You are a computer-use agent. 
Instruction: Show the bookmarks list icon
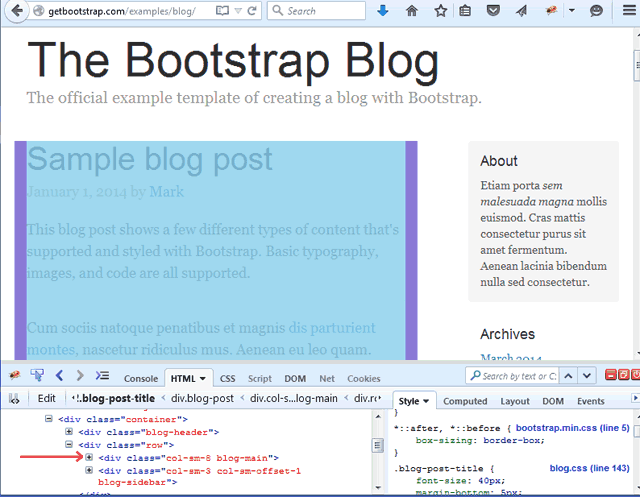(465, 11)
